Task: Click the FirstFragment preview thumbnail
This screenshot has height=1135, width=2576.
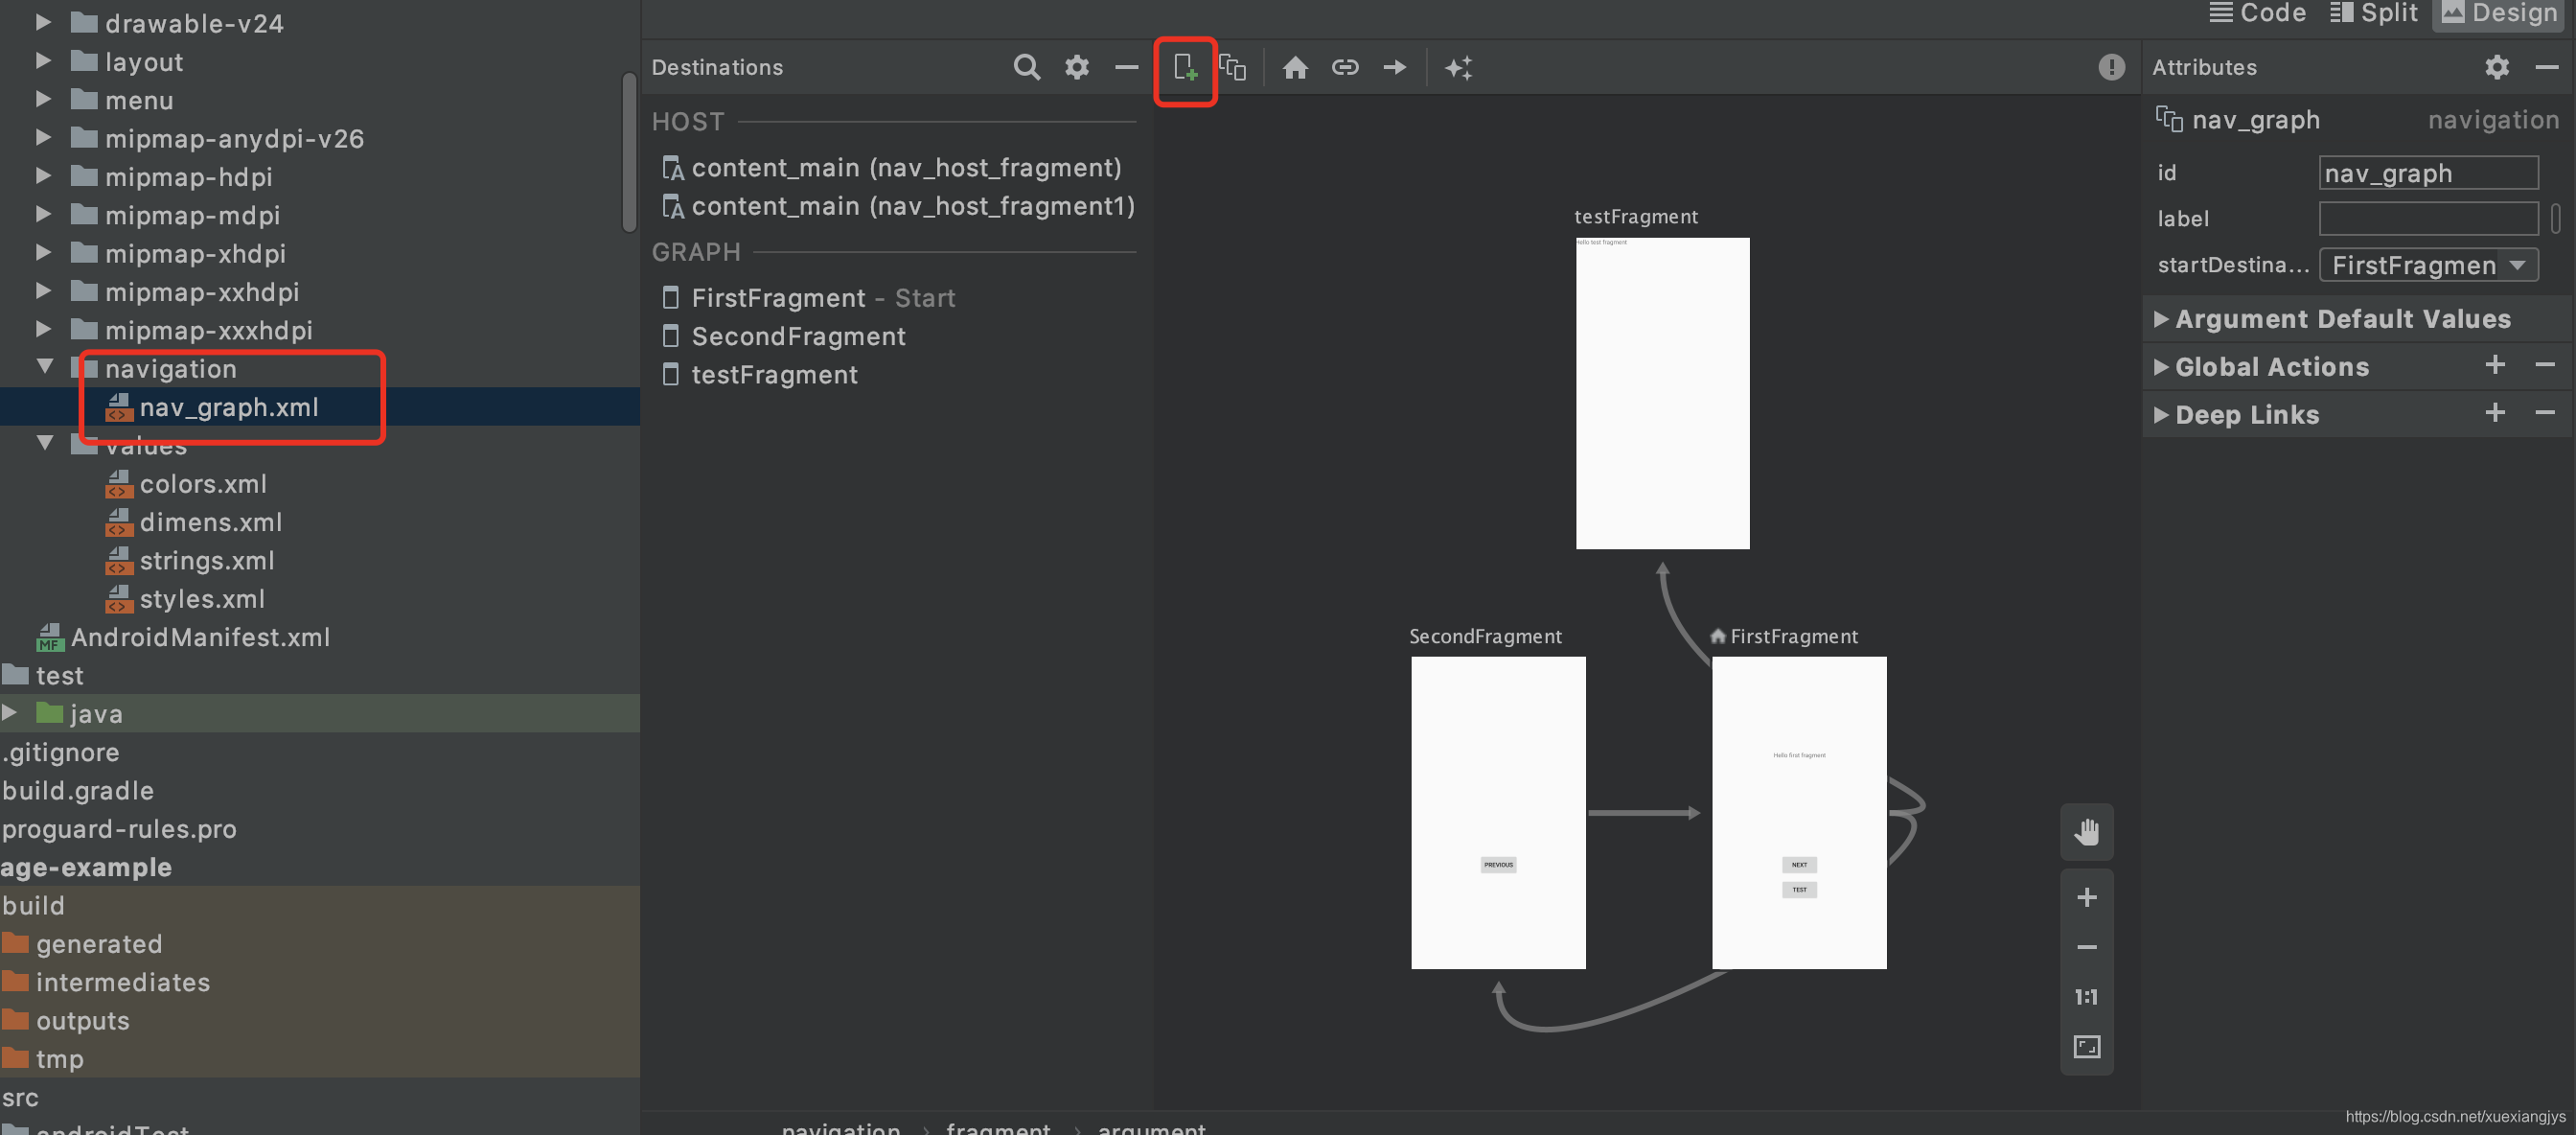Action: point(1799,812)
